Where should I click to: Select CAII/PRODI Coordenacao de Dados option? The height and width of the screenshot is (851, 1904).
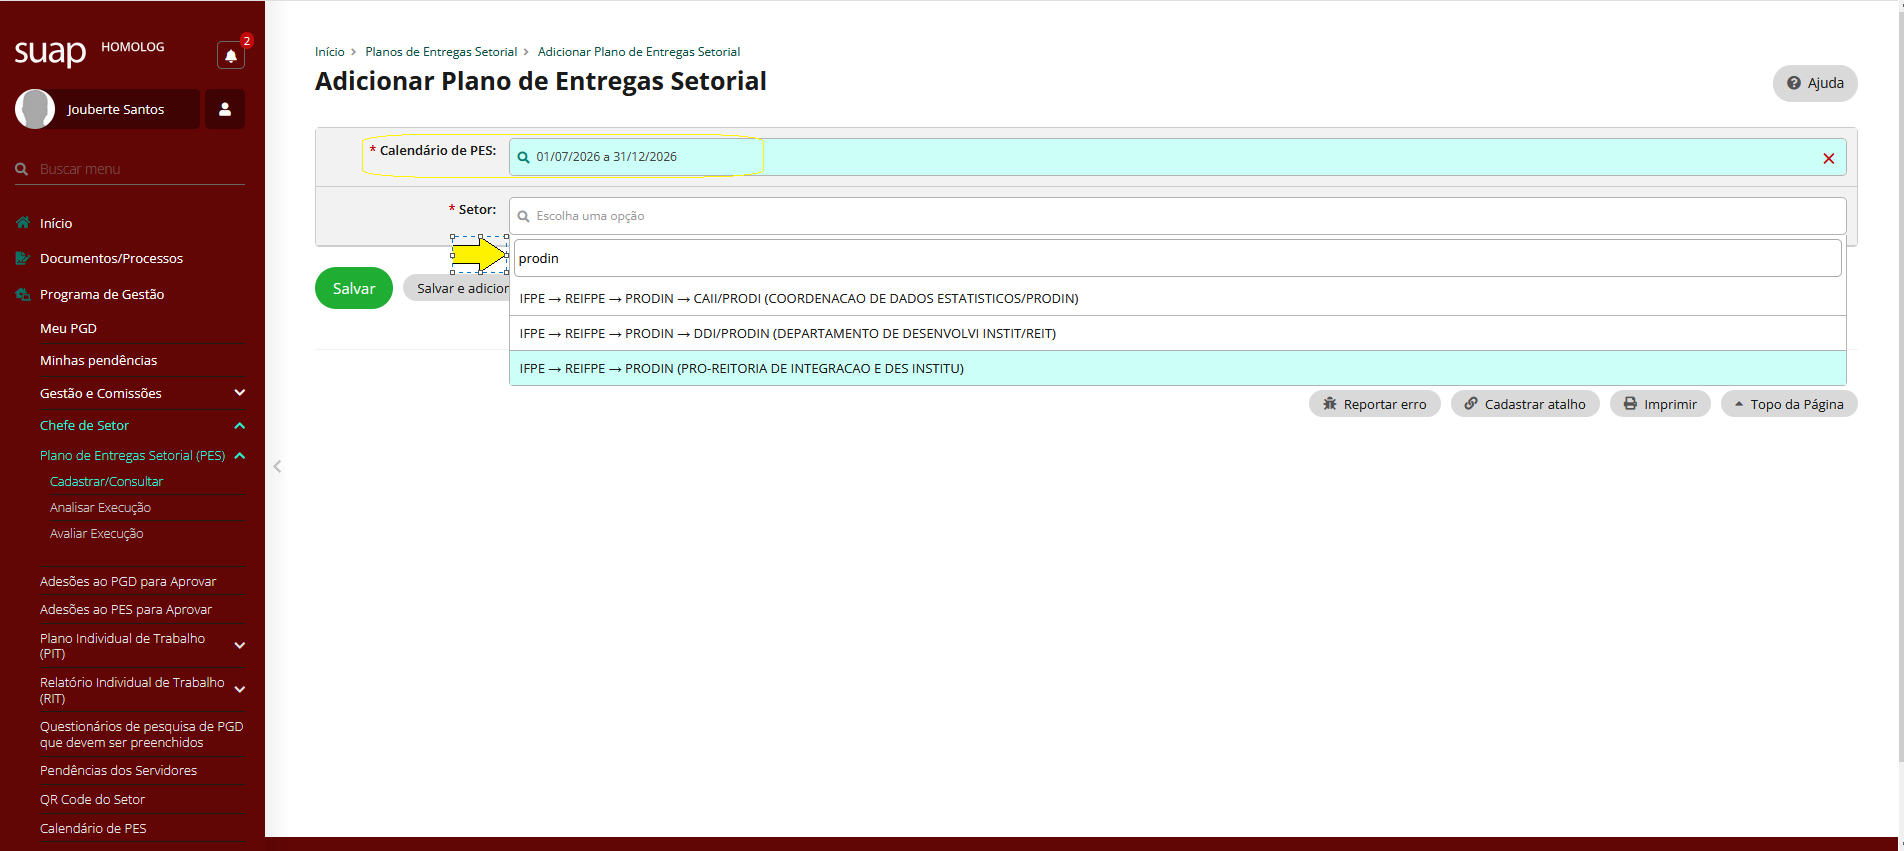click(1177, 298)
